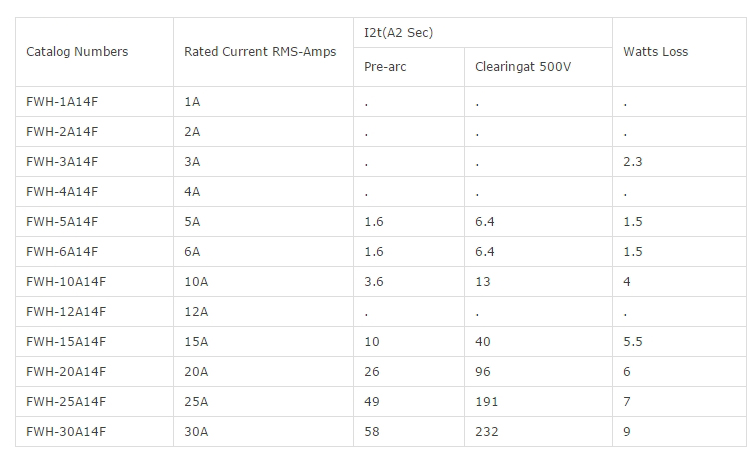The width and height of the screenshot is (750, 463).
Task: Select the FWH-3A14F catalog cell
Action: pyautogui.click(x=62, y=161)
